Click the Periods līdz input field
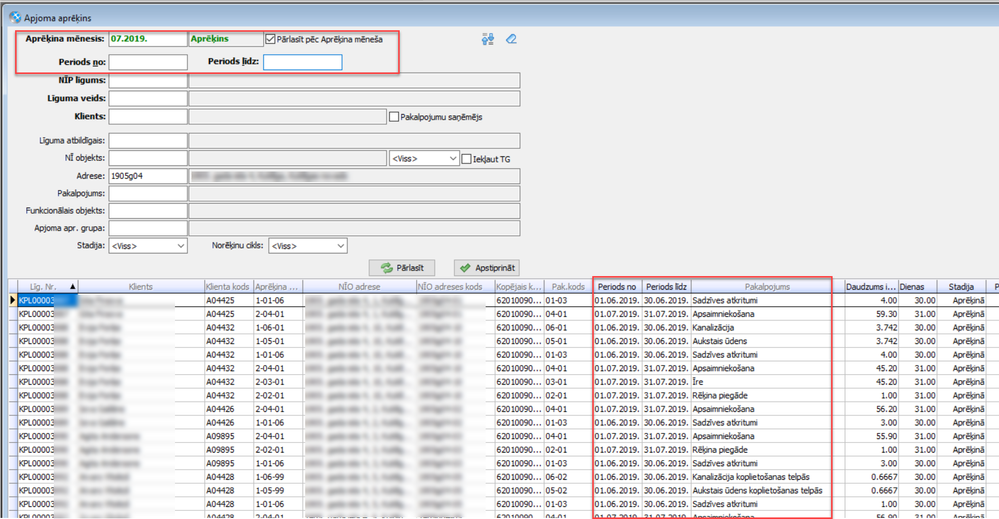999x519 pixels. tap(303, 62)
